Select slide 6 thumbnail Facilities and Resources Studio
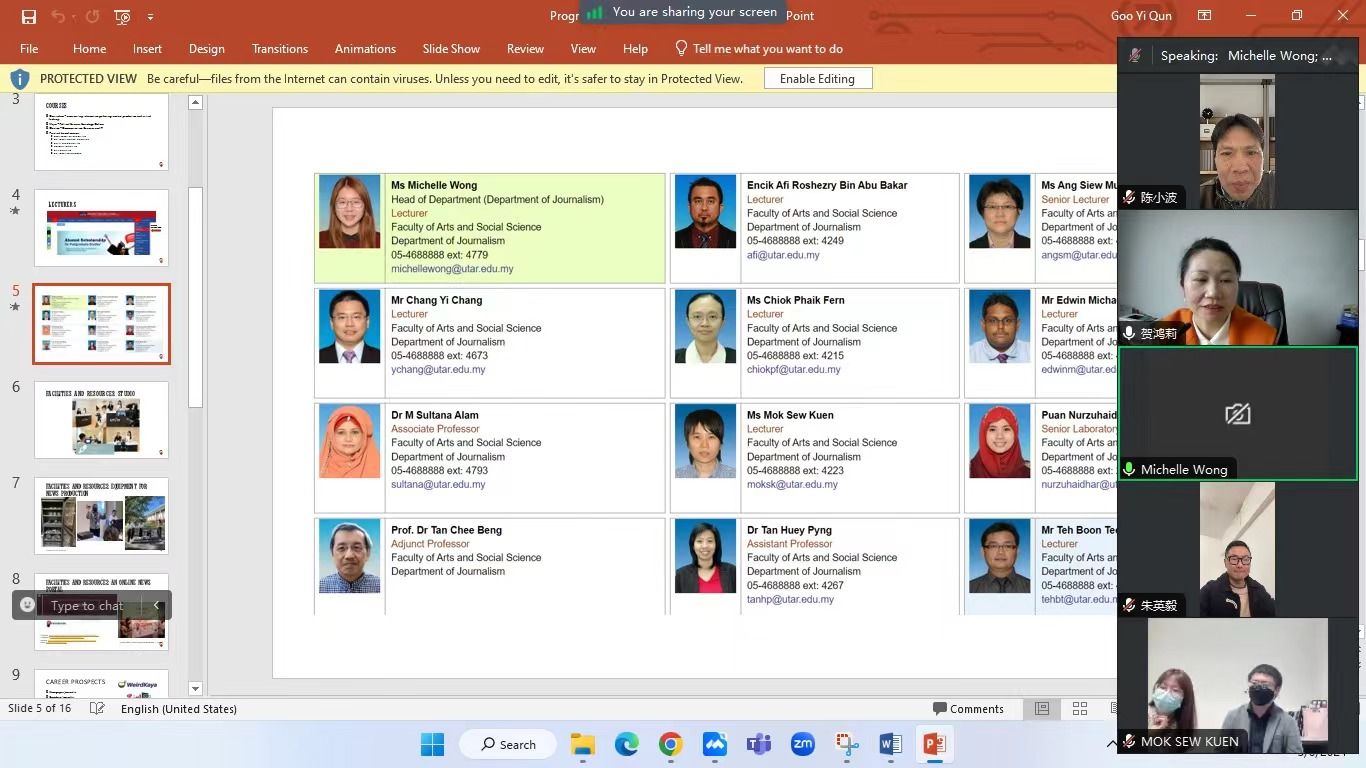 coord(101,419)
